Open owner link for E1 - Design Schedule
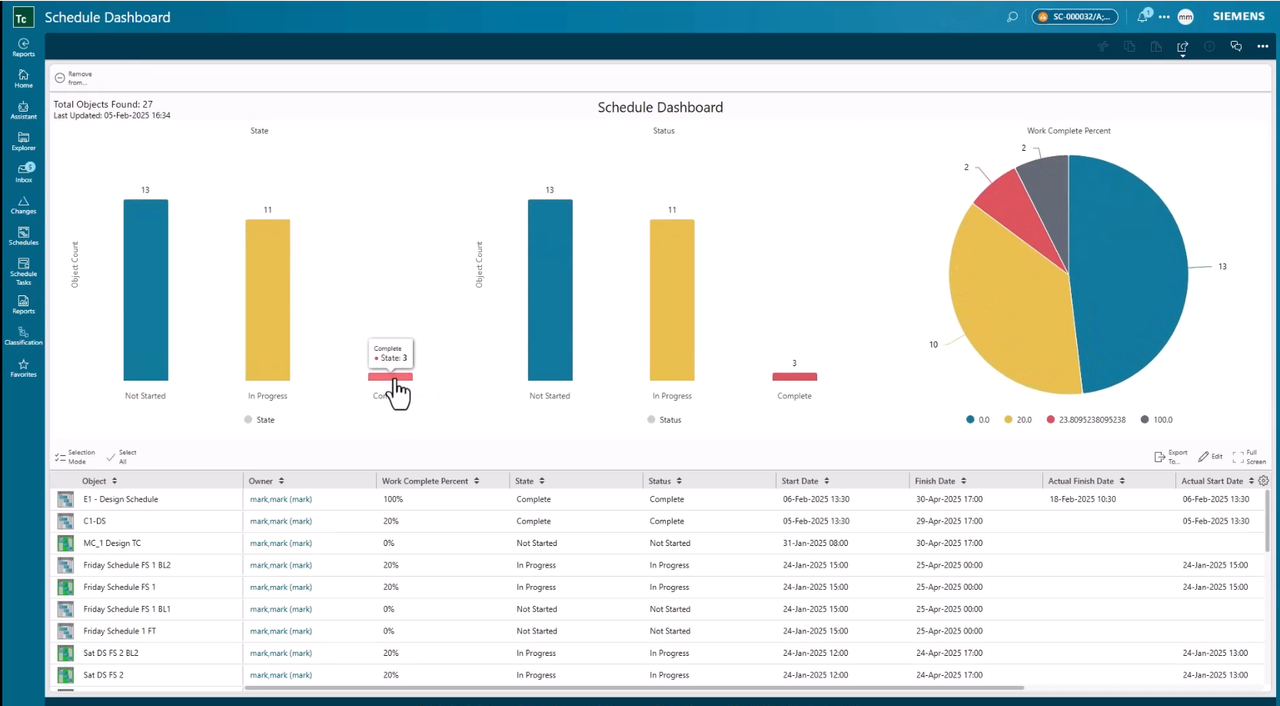This screenshot has height=706, width=1280. 281,499
